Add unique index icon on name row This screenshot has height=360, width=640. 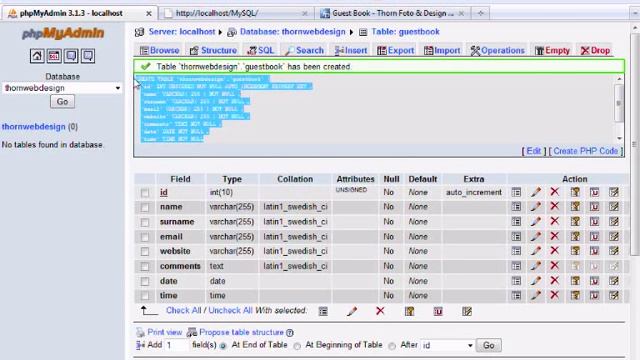(594, 207)
